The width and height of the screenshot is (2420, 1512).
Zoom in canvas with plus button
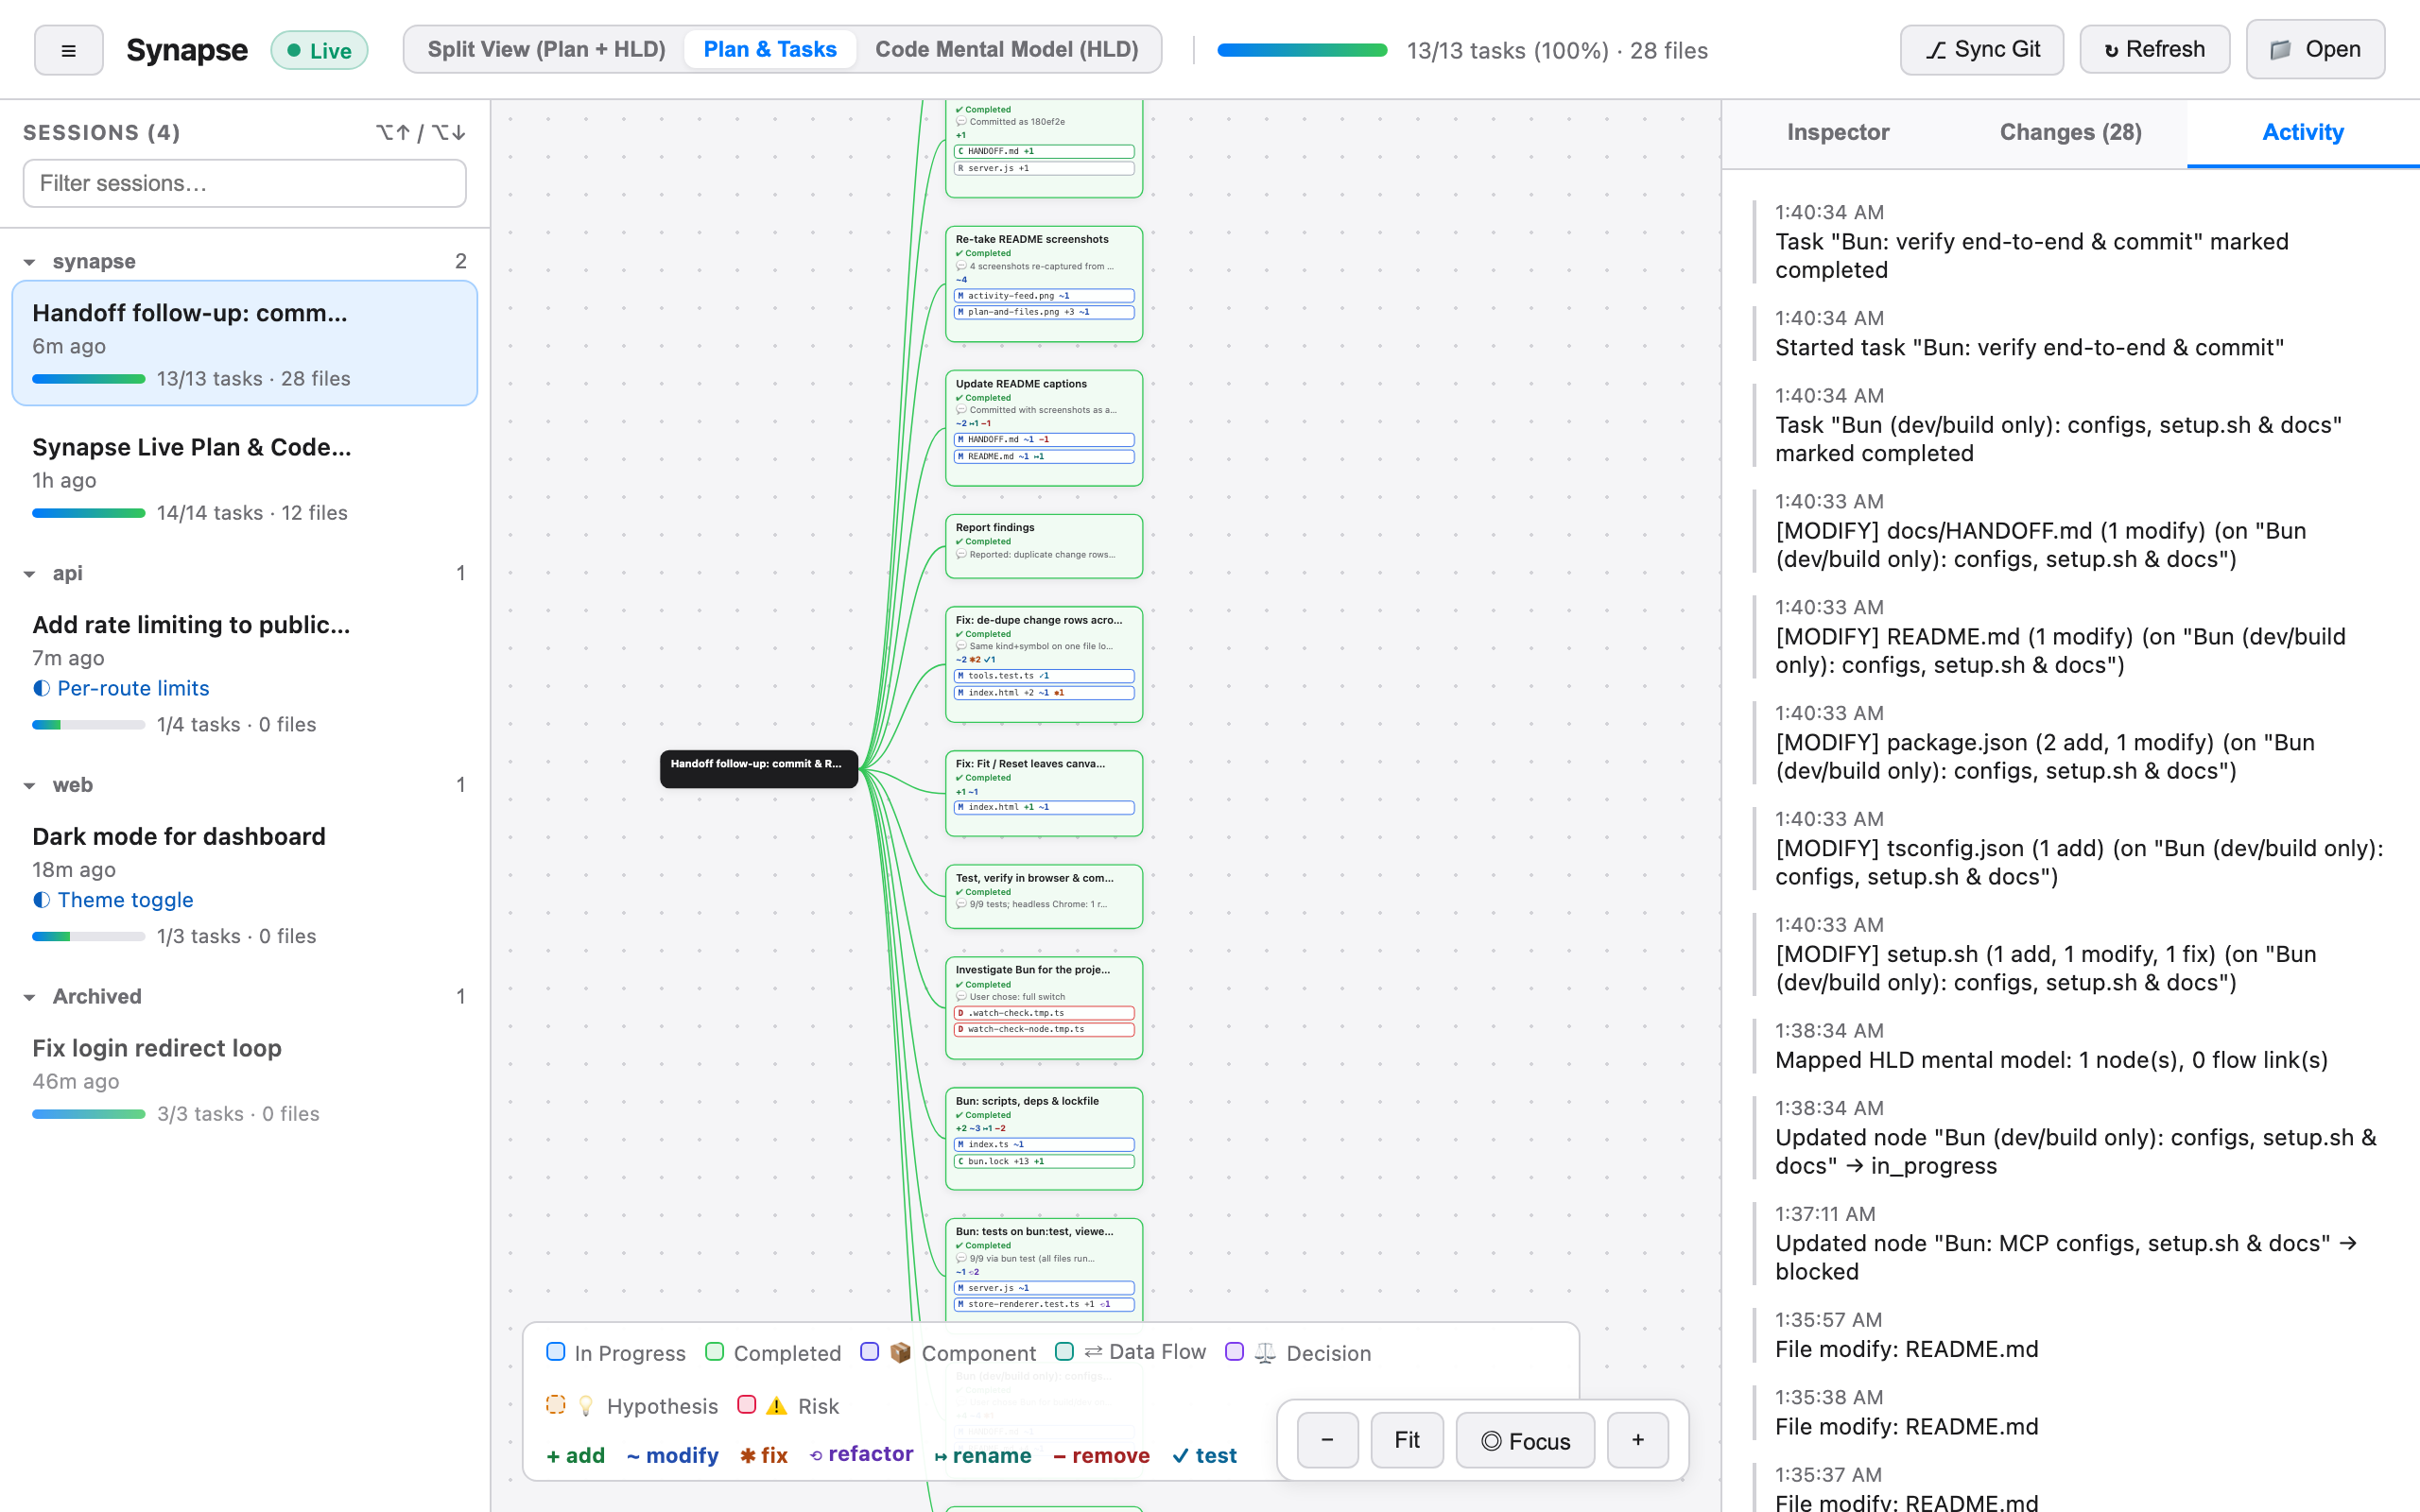1638,1440
